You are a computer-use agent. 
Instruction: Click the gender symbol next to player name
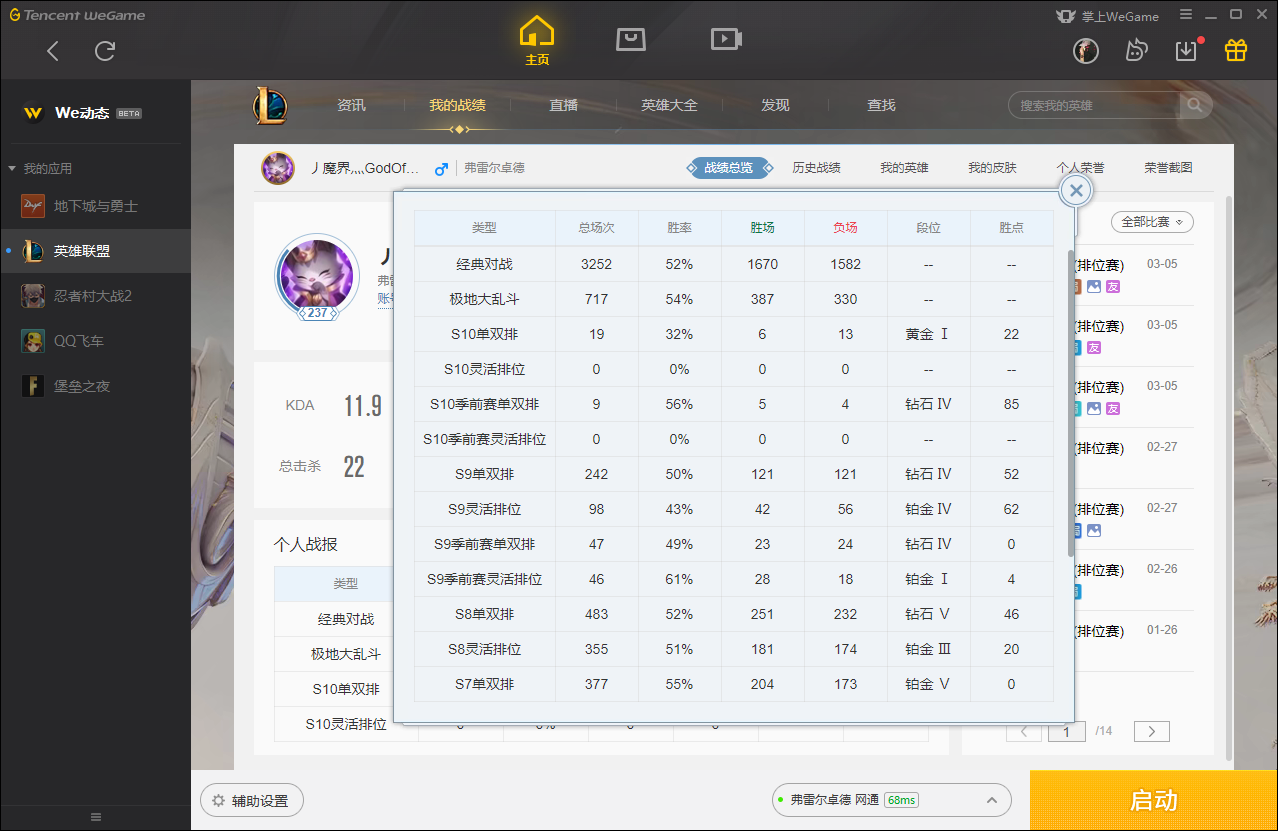click(x=441, y=169)
